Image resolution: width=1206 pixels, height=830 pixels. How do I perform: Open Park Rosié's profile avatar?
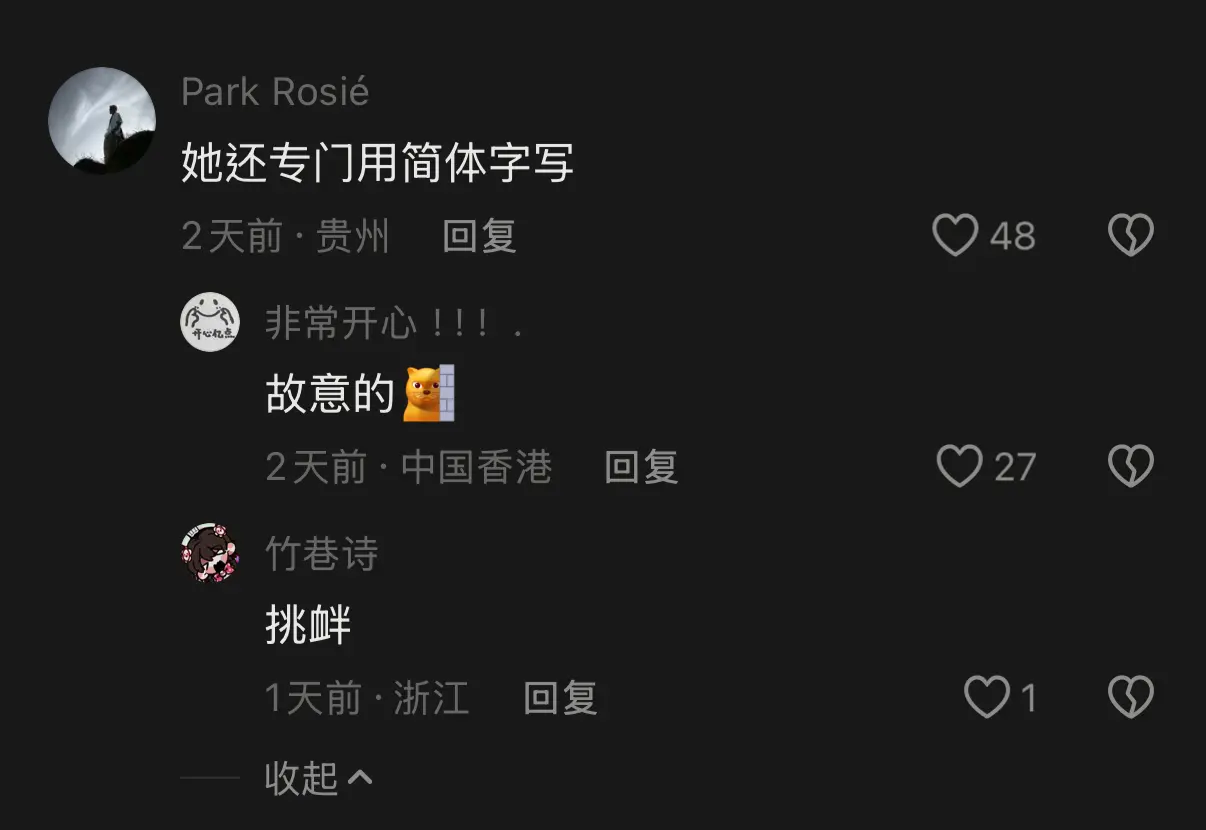[102, 121]
